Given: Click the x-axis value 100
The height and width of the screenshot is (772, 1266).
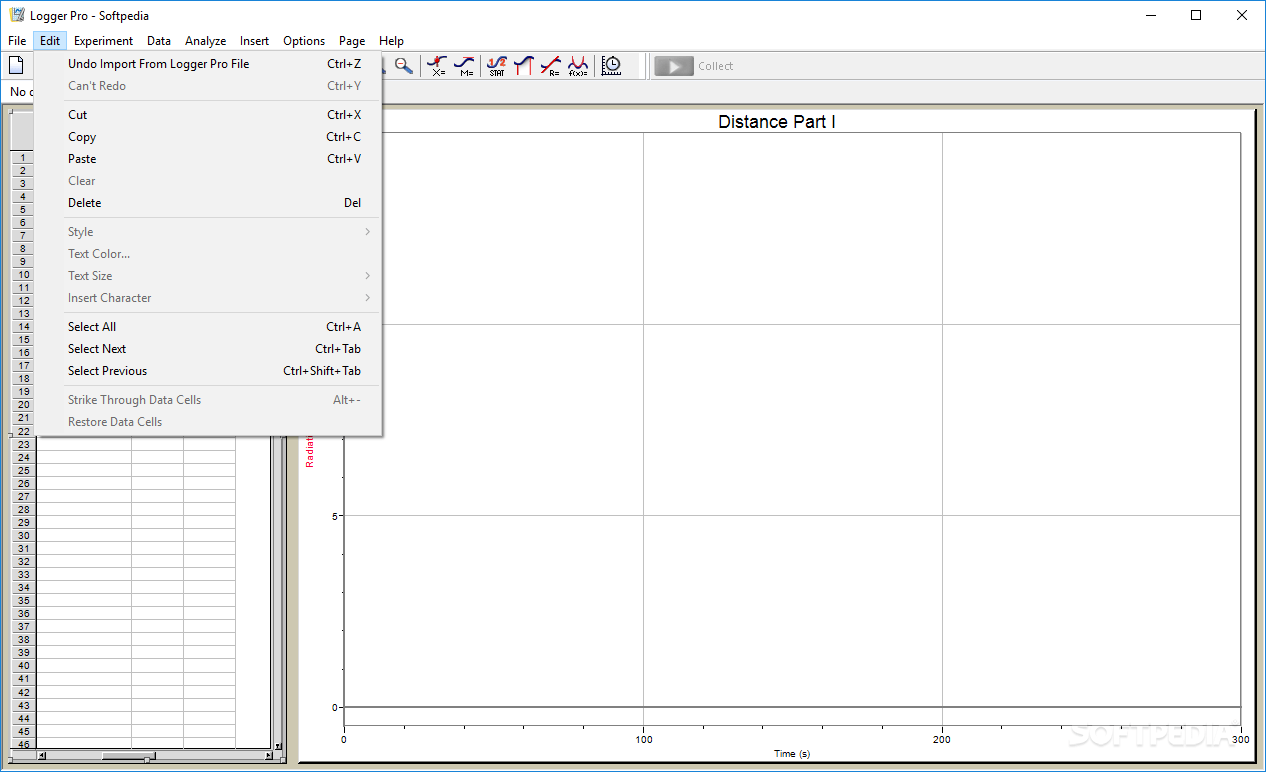Looking at the screenshot, I should (644, 740).
